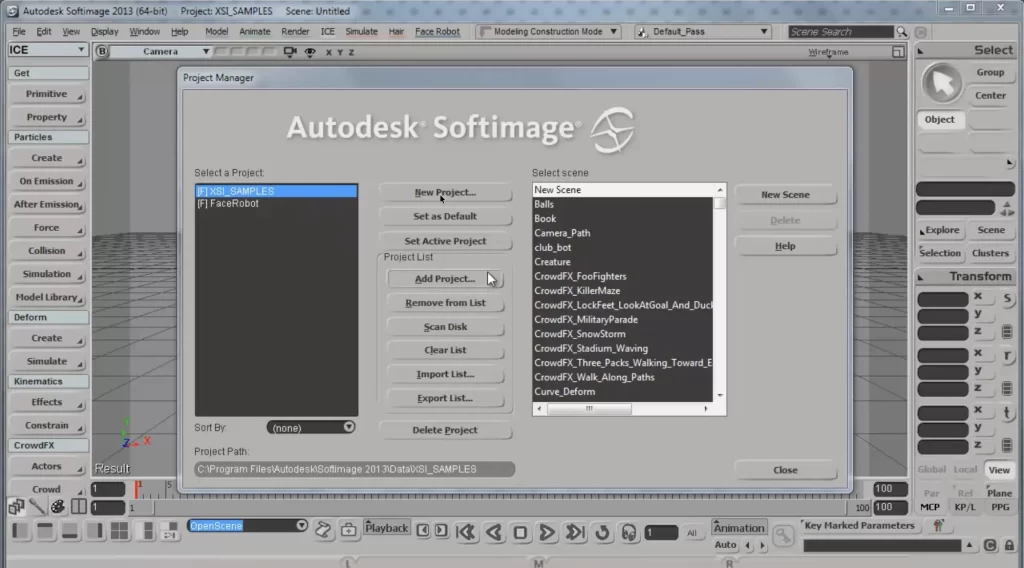The width and height of the screenshot is (1024, 568).
Task: Click the Scan Disk button
Action: coord(445,326)
